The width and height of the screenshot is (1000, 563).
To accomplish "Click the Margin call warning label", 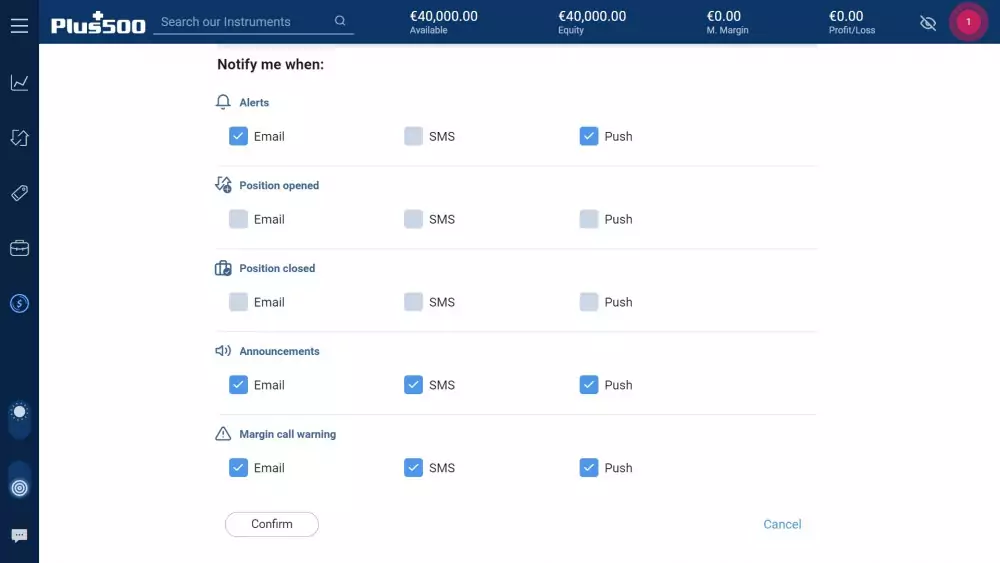I will 288,434.
